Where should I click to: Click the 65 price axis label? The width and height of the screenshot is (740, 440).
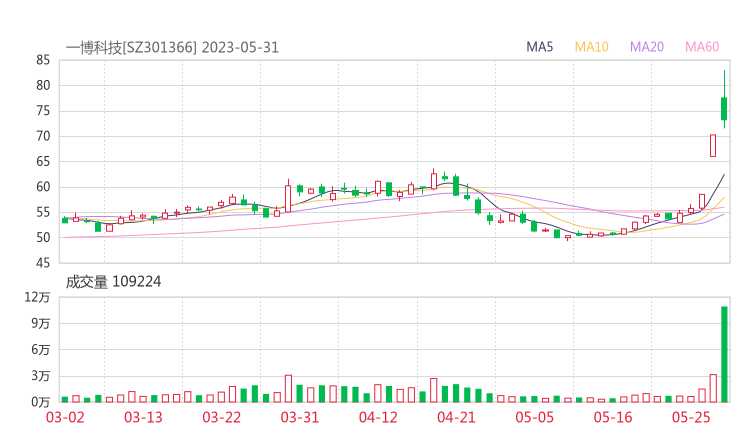[x=43, y=161]
